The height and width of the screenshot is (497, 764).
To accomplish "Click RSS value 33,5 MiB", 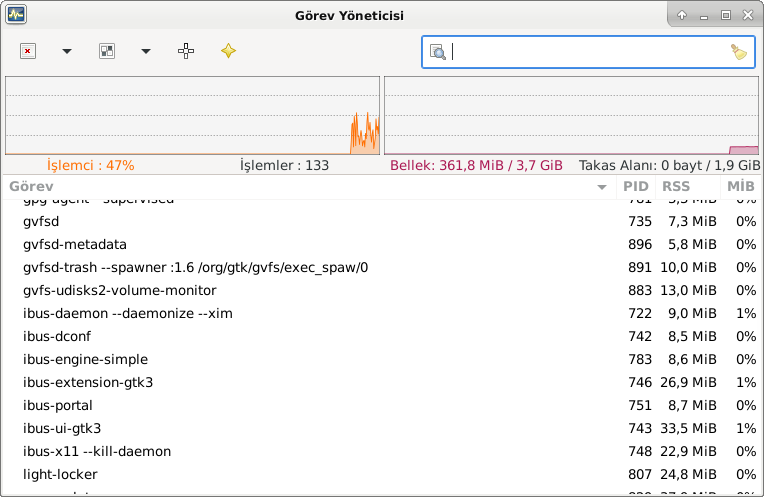I will 688,428.
